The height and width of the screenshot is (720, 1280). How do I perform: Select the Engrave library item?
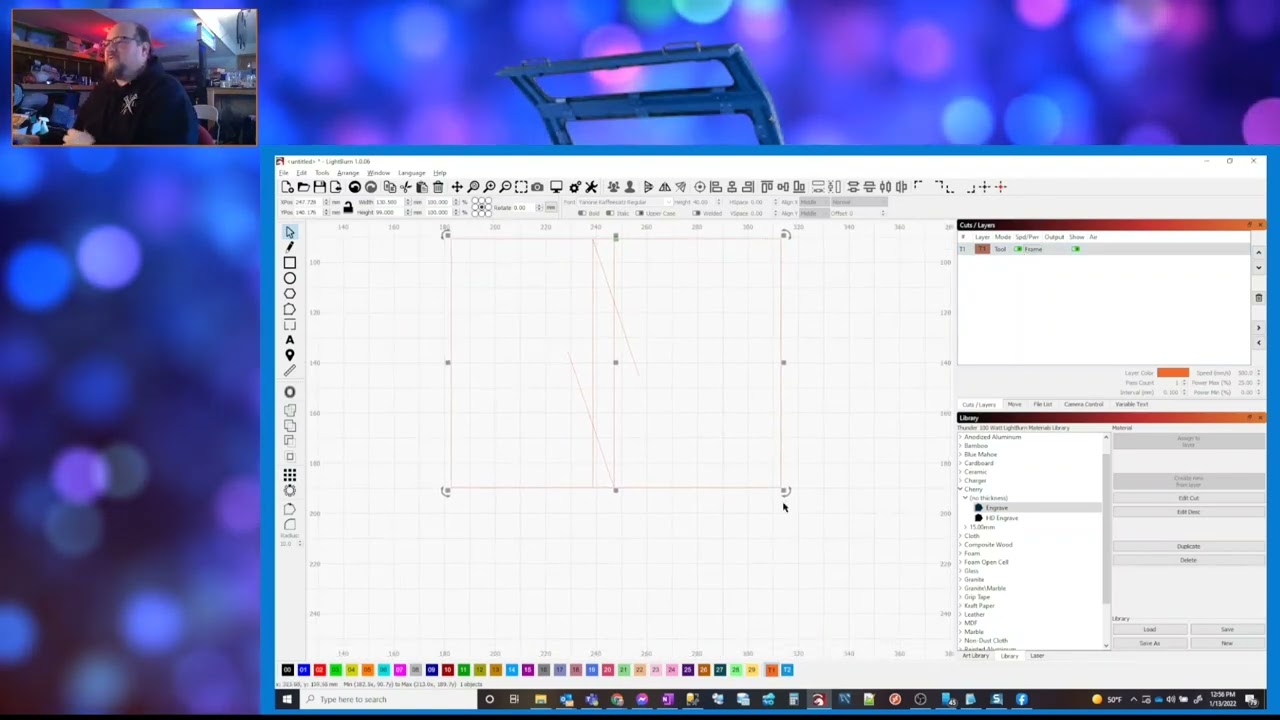coord(1035,507)
